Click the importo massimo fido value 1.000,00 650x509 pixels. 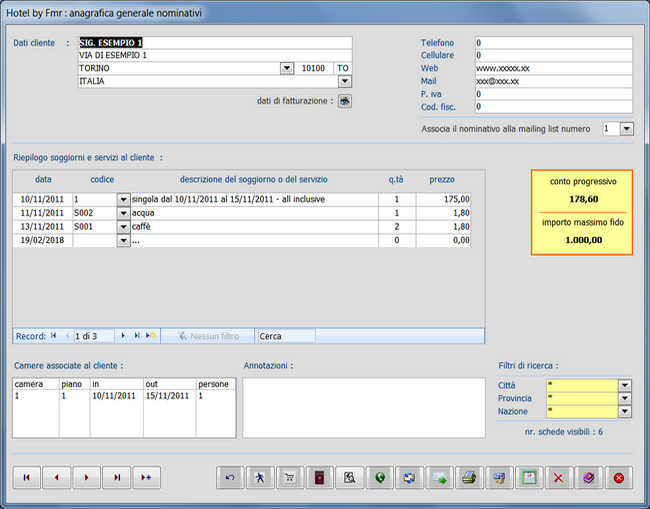click(x=583, y=240)
